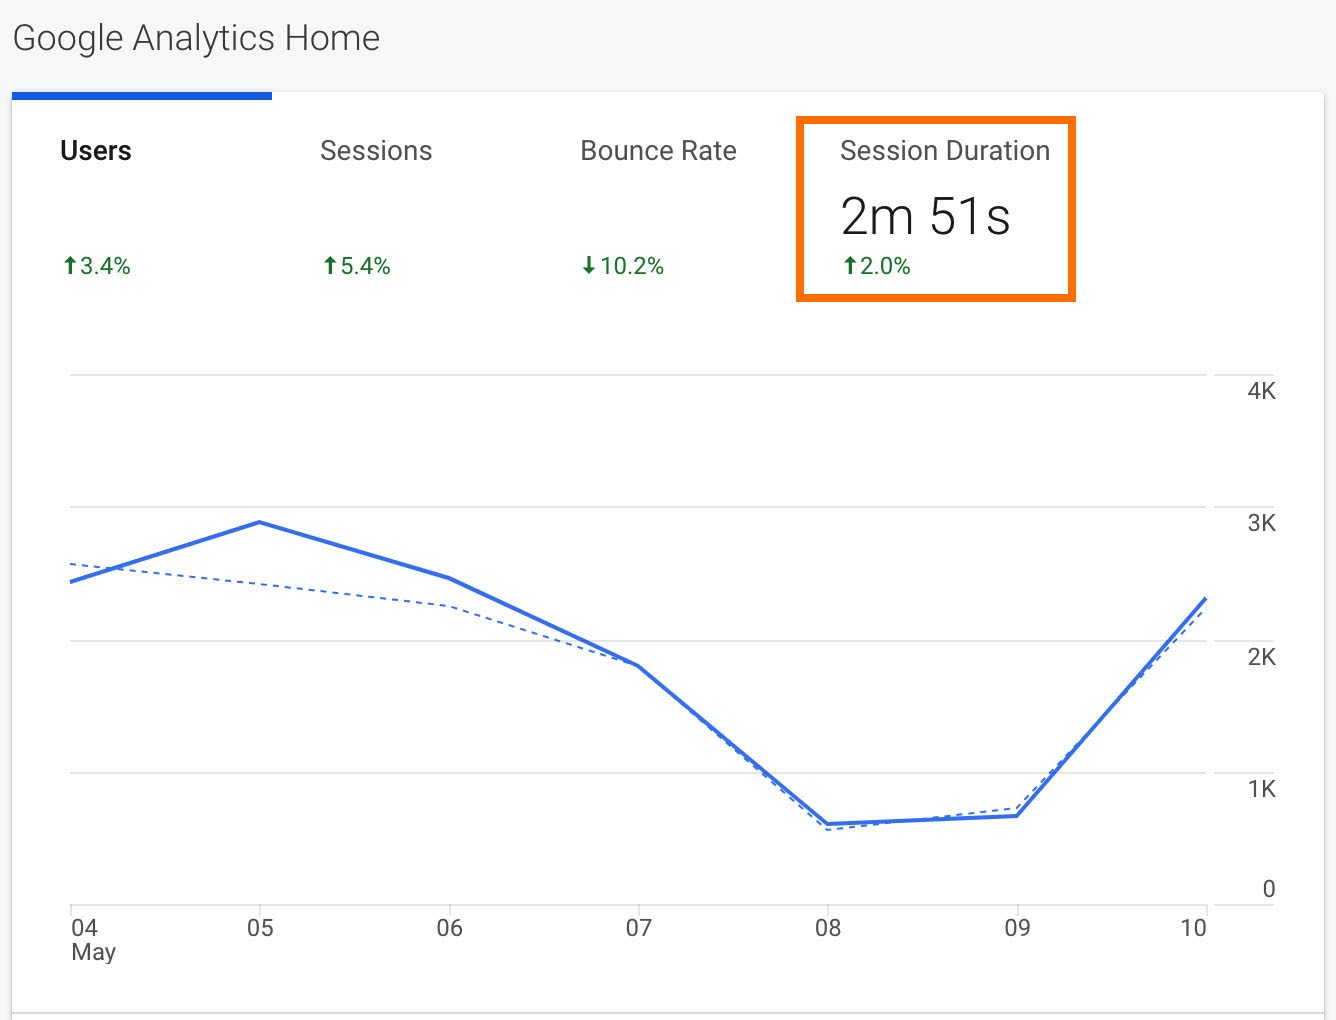Click the 0 y-axis label
This screenshot has height=1020, width=1336.
point(1269,889)
